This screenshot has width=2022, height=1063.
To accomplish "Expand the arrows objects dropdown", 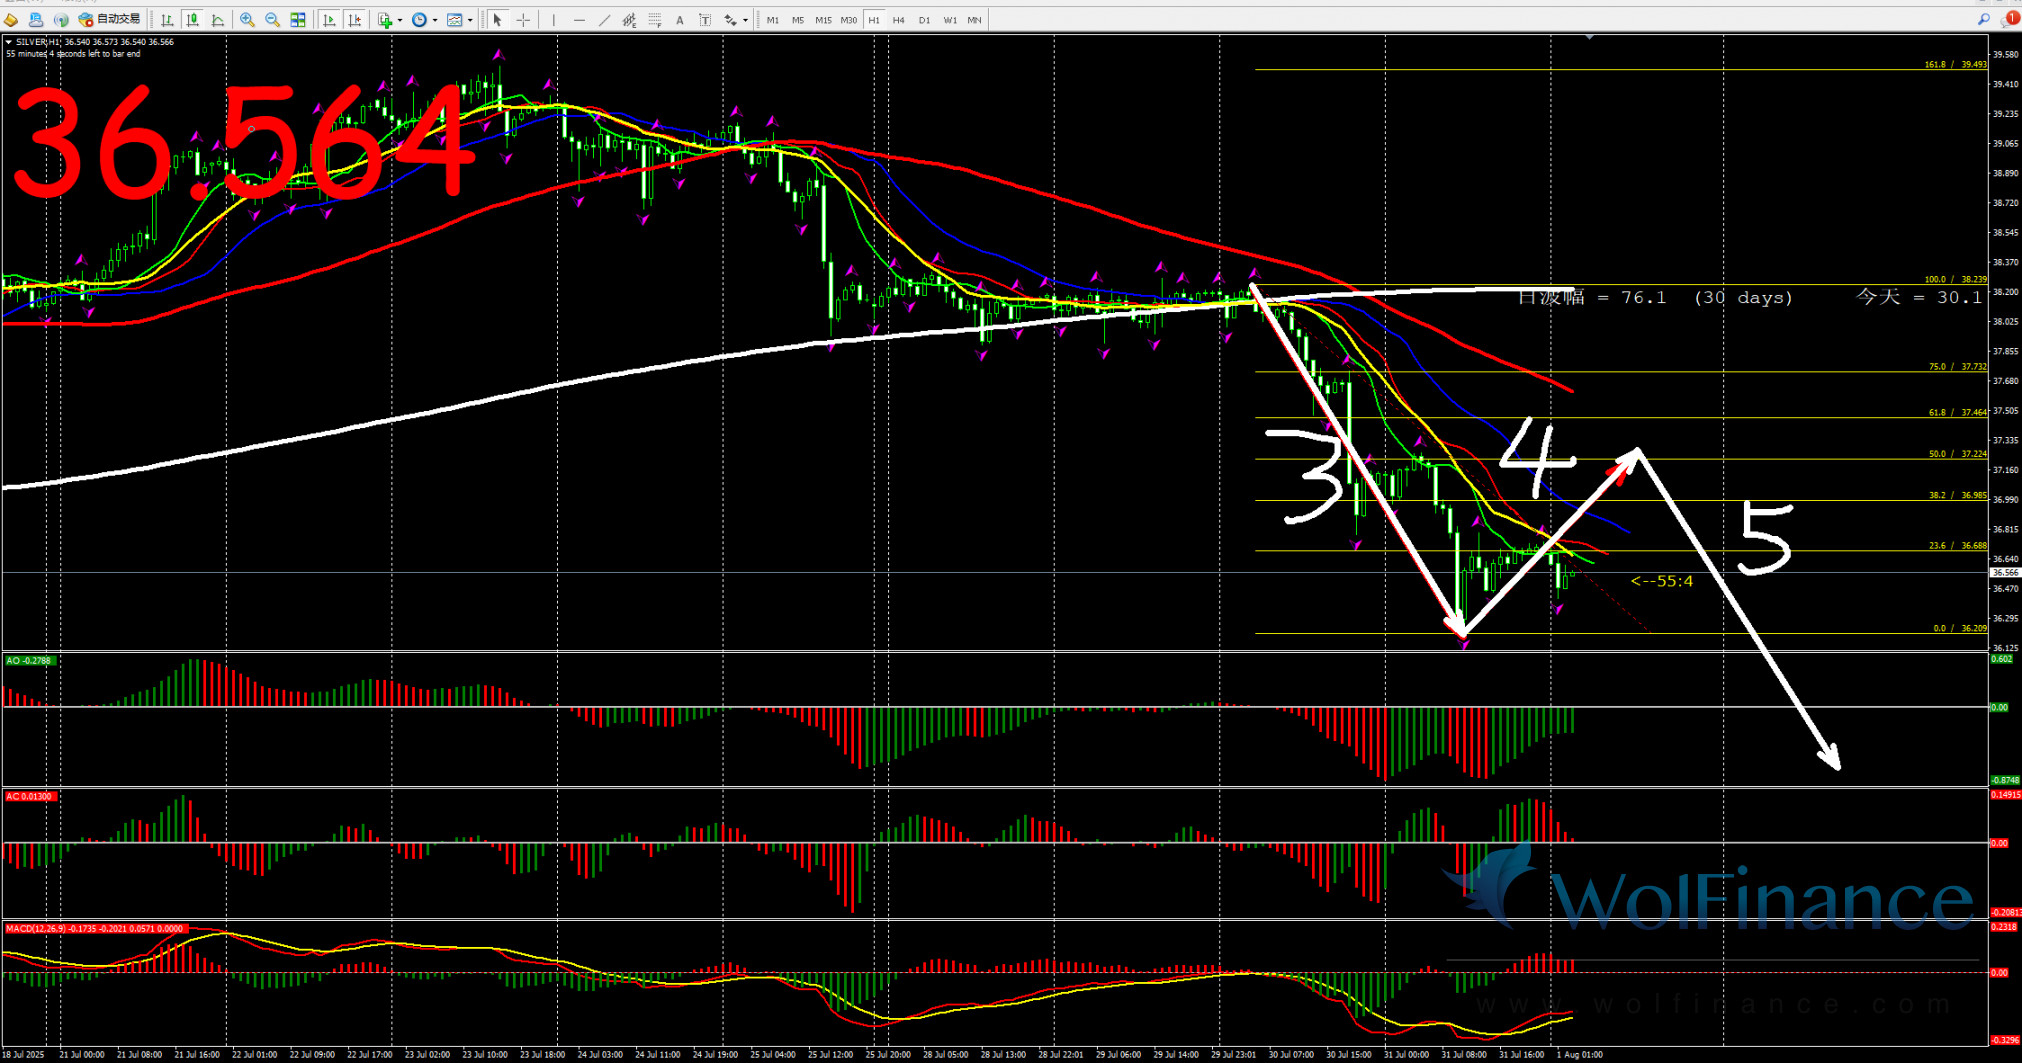I will [746, 20].
